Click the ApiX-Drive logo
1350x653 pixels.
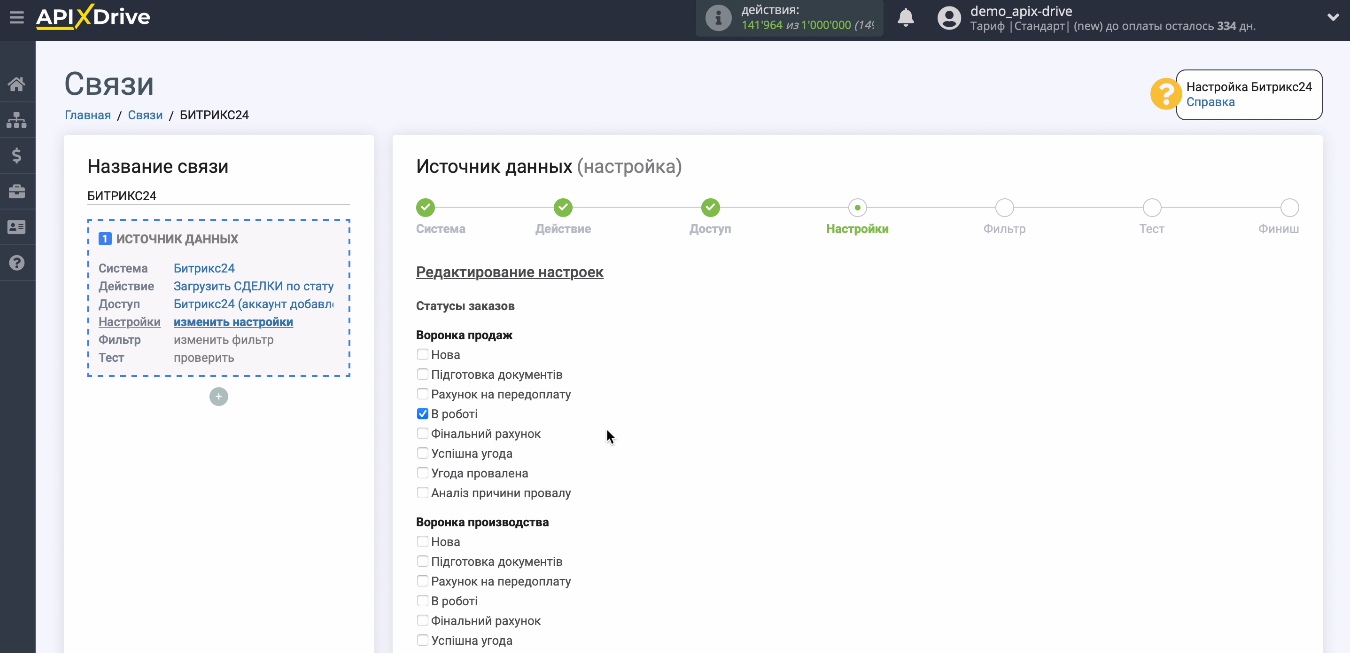(93, 18)
